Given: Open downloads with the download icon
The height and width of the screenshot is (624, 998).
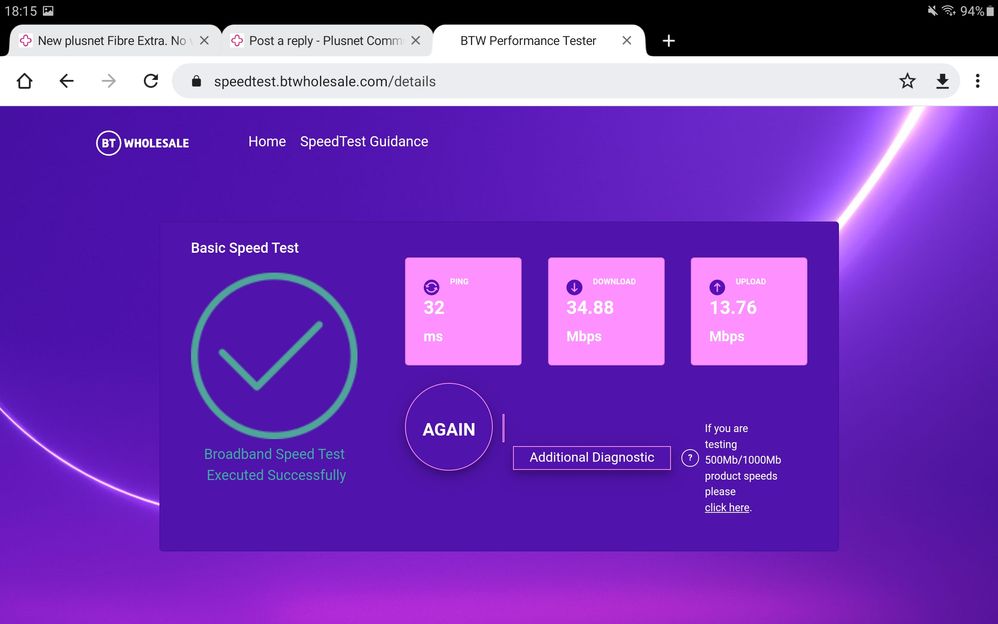Looking at the screenshot, I should coord(942,81).
